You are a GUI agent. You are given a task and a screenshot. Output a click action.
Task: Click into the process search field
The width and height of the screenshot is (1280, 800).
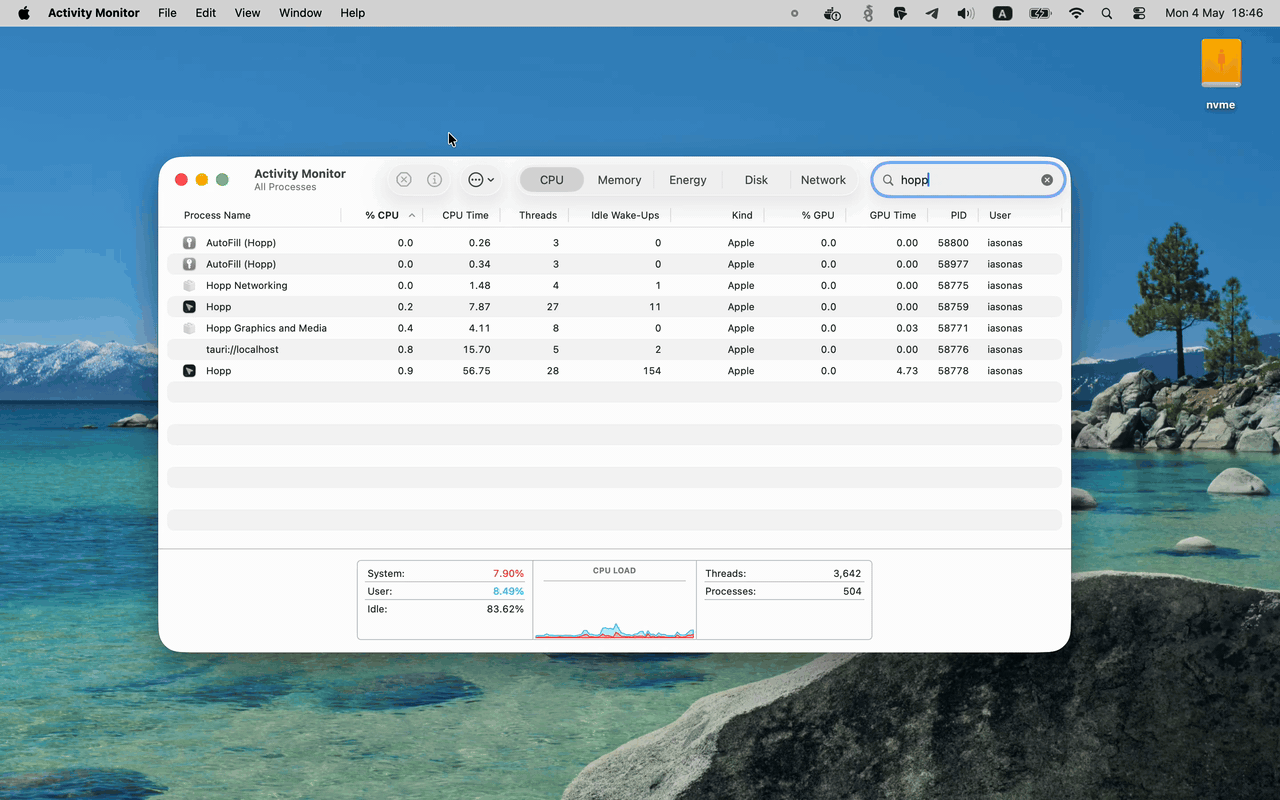[x=968, y=180]
